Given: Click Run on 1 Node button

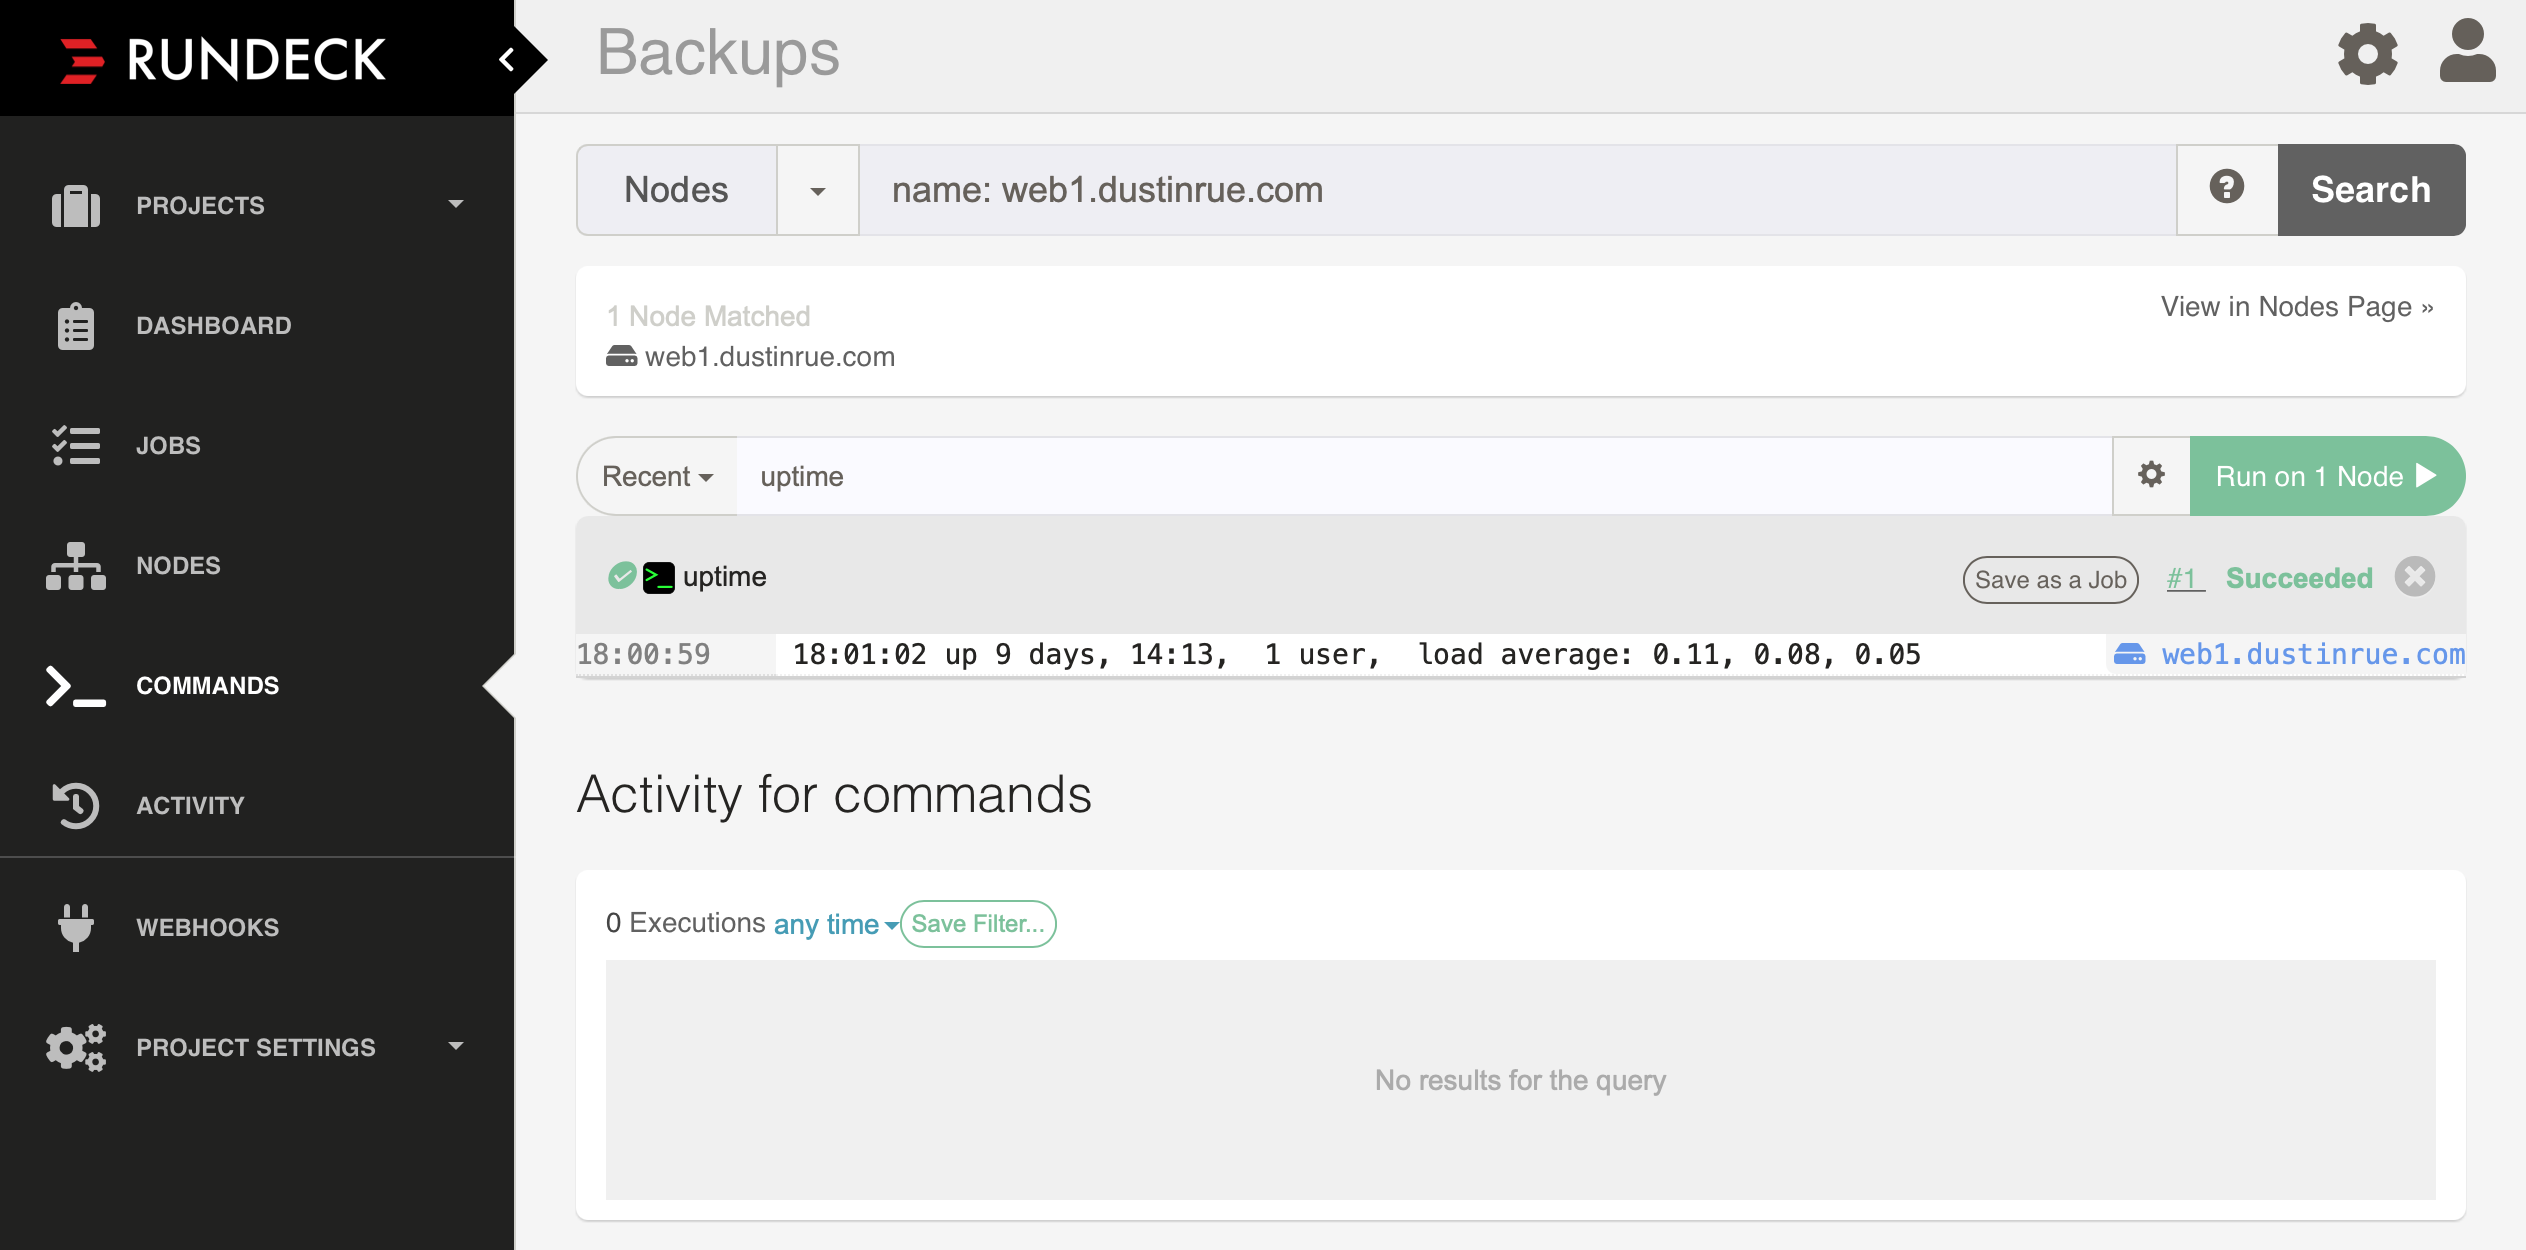Looking at the screenshot, I should coord(2327,476).
